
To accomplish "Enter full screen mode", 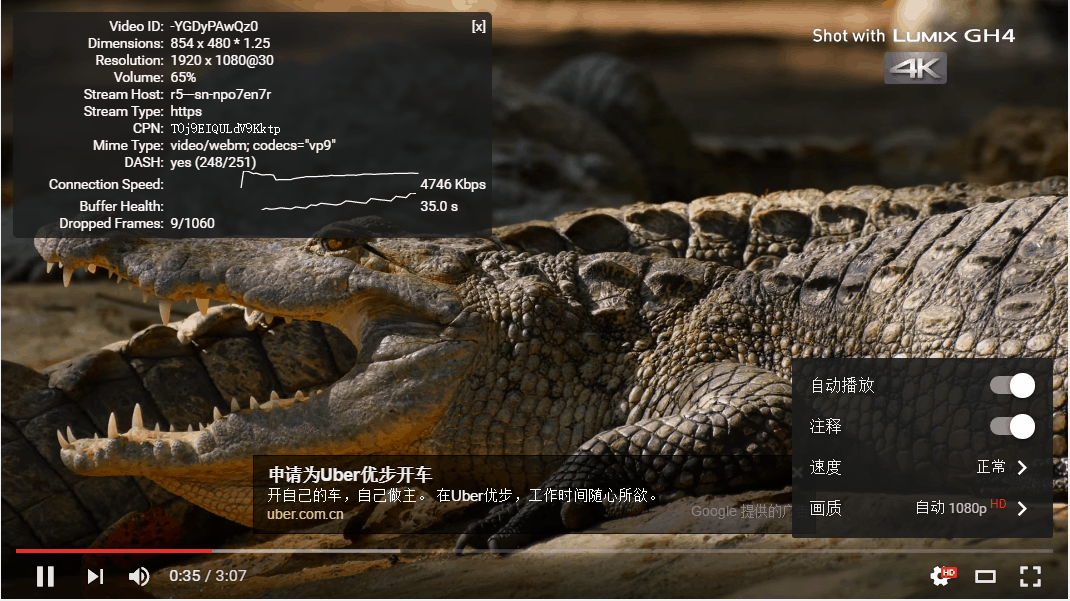I will pyautogui.click(x=1030, y=576).
